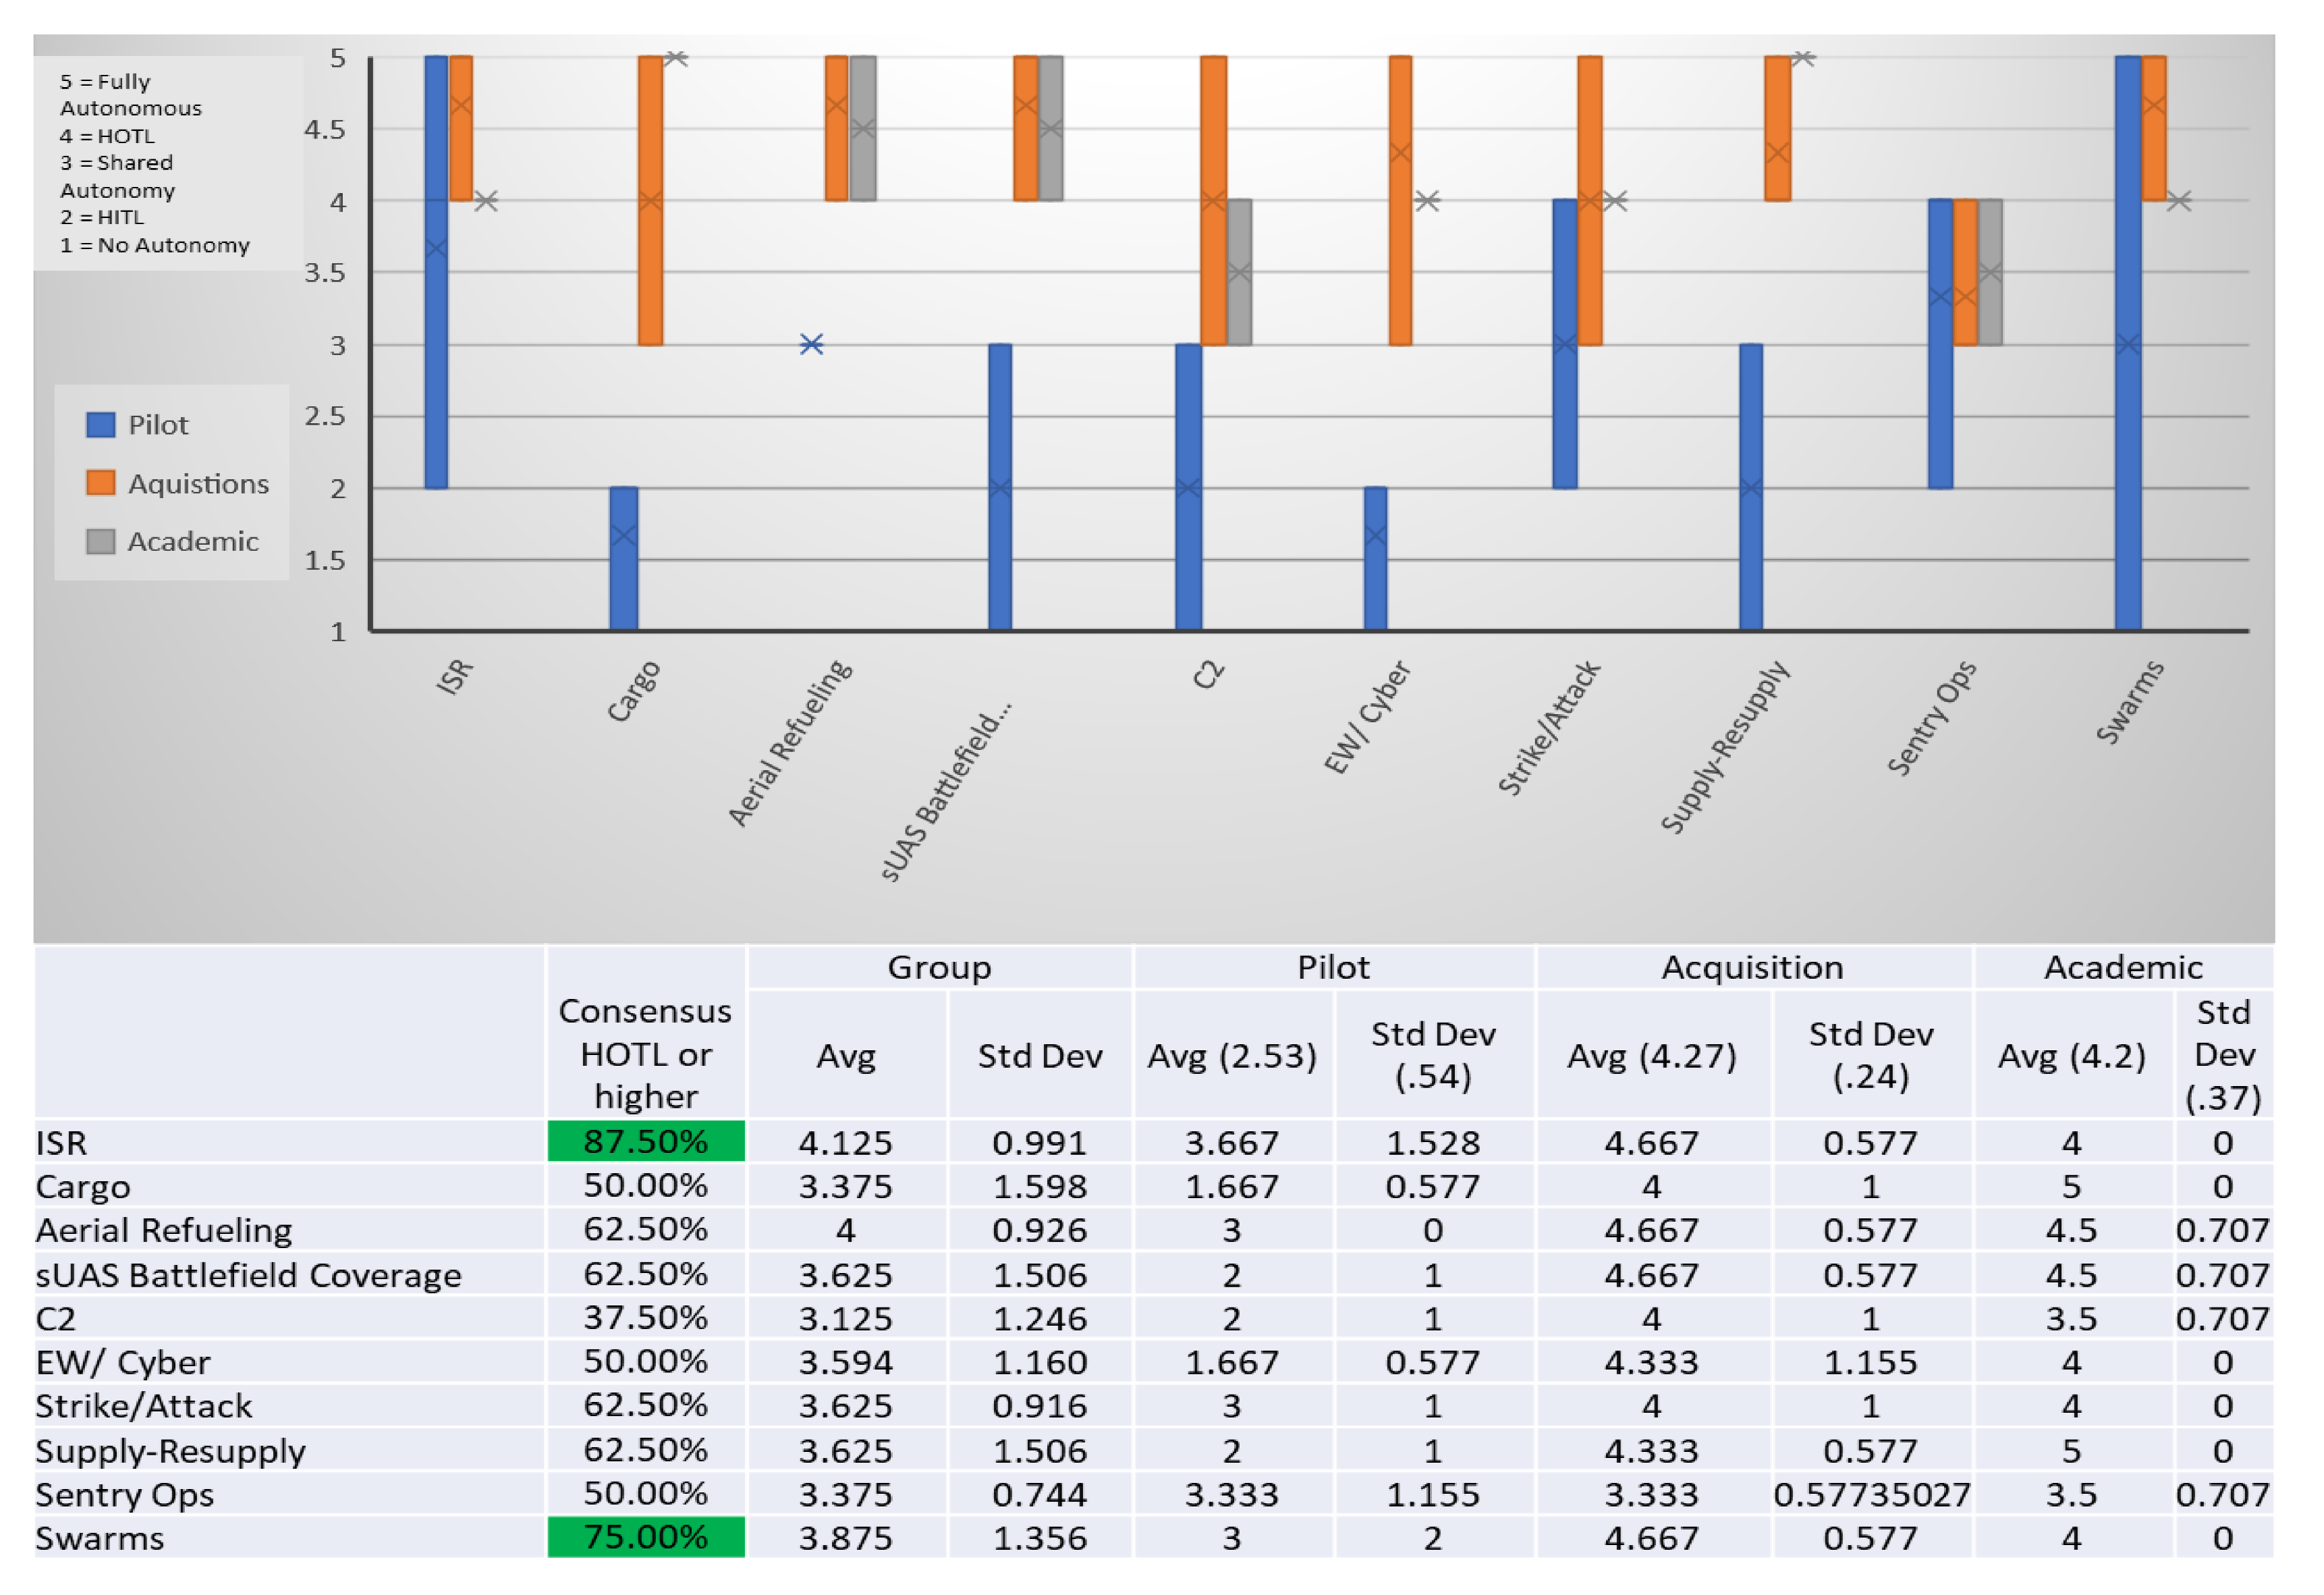Click the orange Aquistions legend swatch
Image resolution: width=2324 pixels, height=1595 pixels.
(100, 483)
